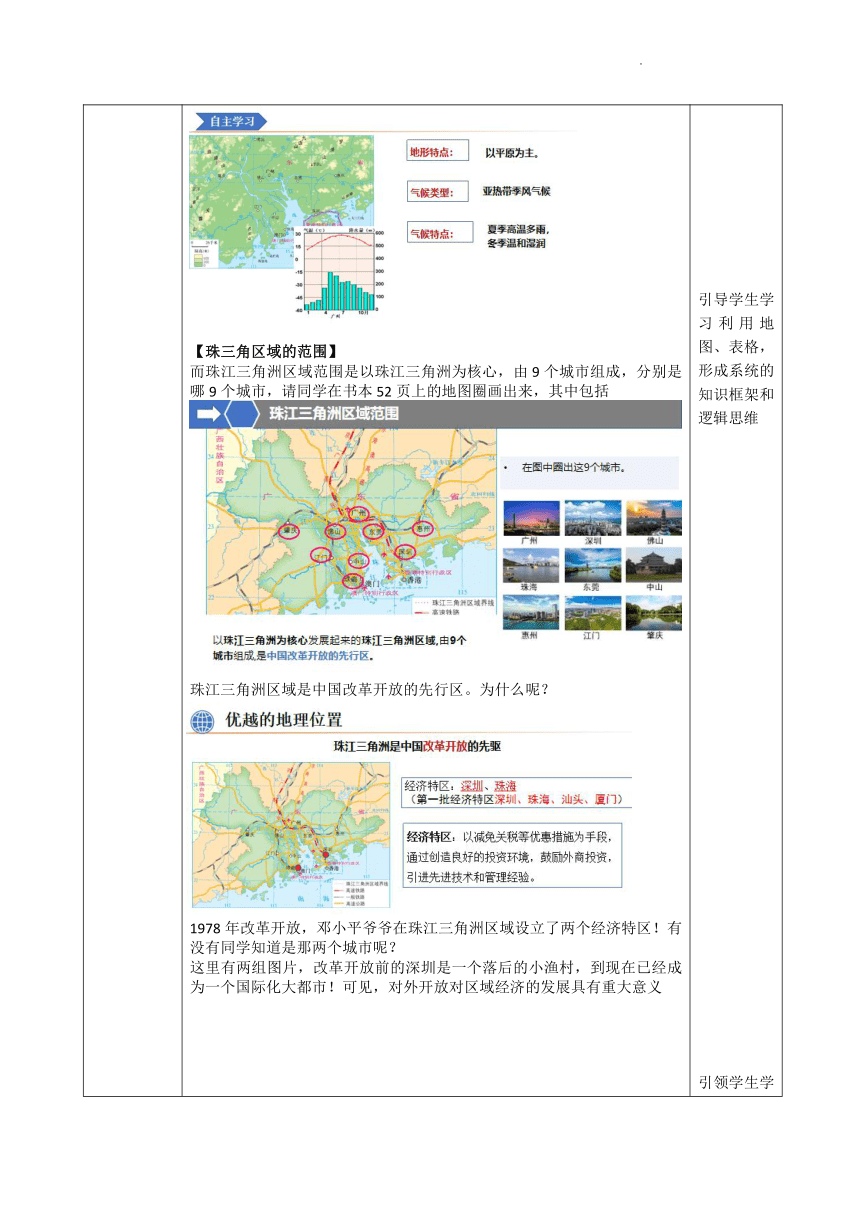Click the circled 肇庆 on the region map

coord(291,531)
